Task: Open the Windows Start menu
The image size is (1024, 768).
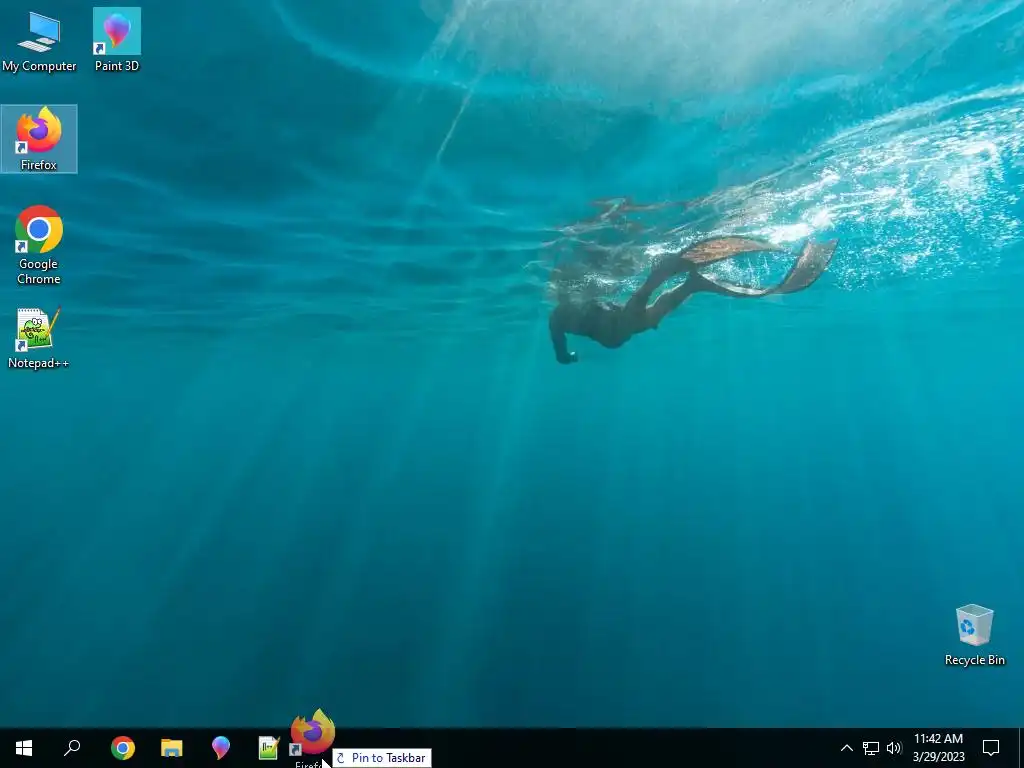Action: click(24, 748)
